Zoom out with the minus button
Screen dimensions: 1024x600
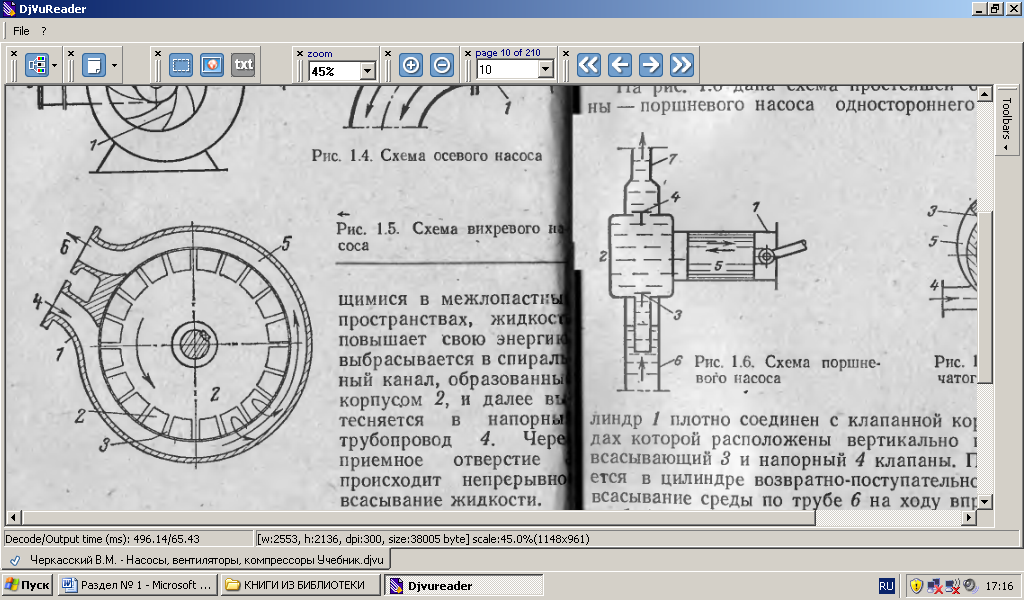tap(442, 65)
